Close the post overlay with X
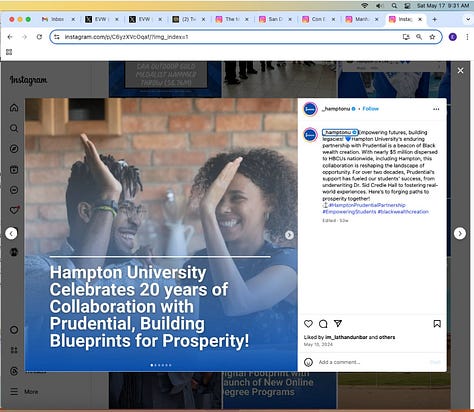Screen dimensions: 474x412 click(x=460, y=70)
